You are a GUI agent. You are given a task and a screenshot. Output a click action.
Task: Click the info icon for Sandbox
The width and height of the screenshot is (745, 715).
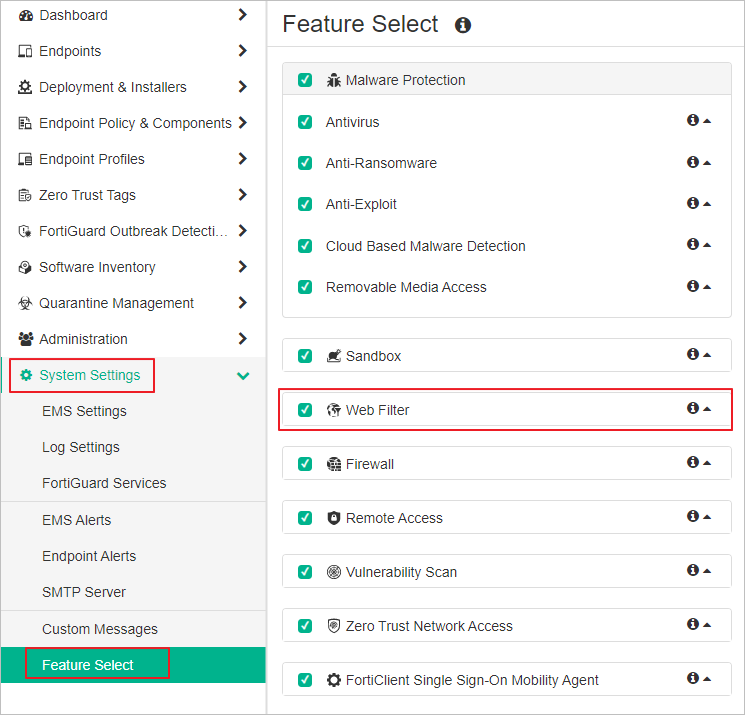point(693,354)
